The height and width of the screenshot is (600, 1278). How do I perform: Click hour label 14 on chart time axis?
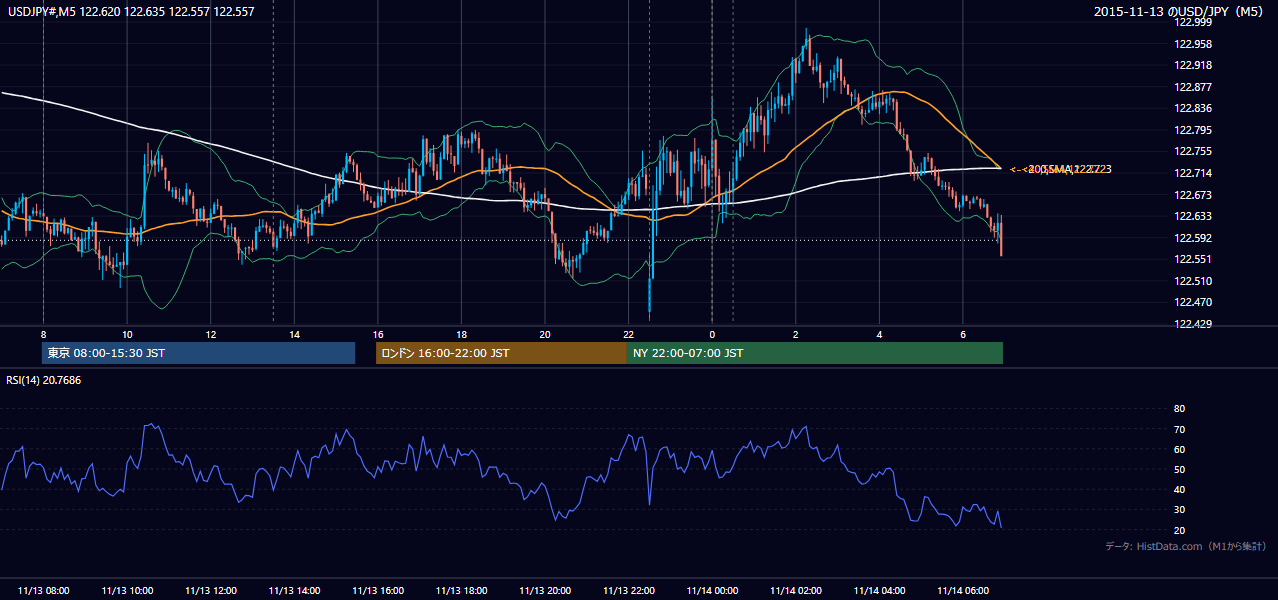pos(294,334)
